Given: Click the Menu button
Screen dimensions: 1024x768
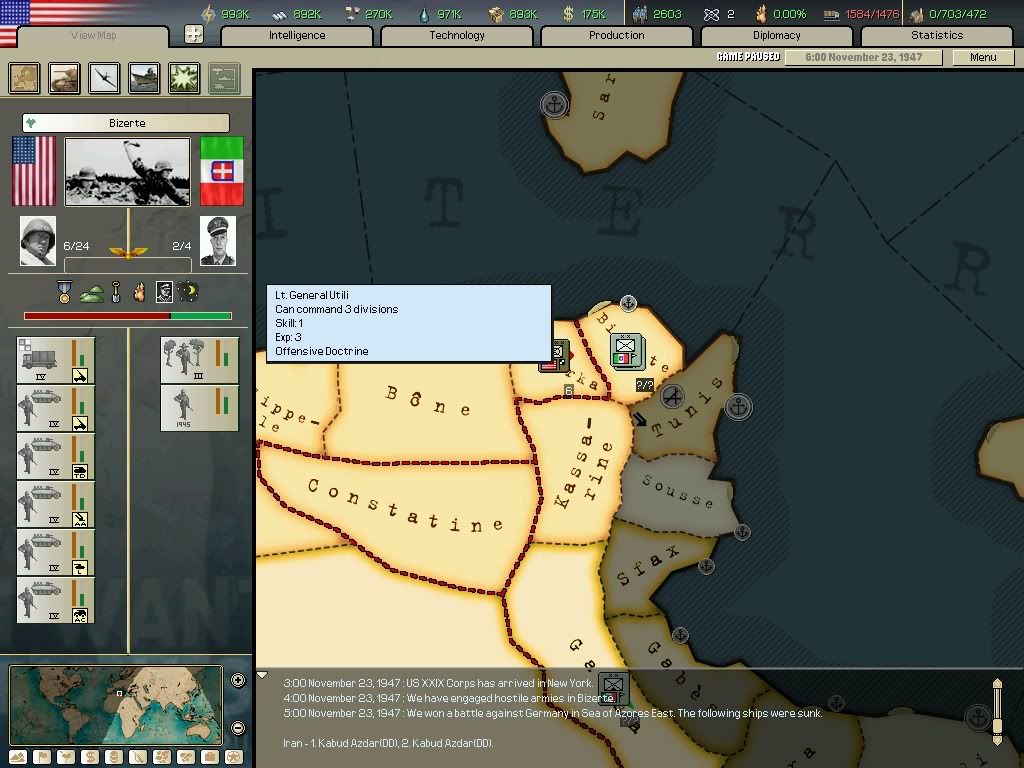Looking at the screenshot, I should click(983, 57).
